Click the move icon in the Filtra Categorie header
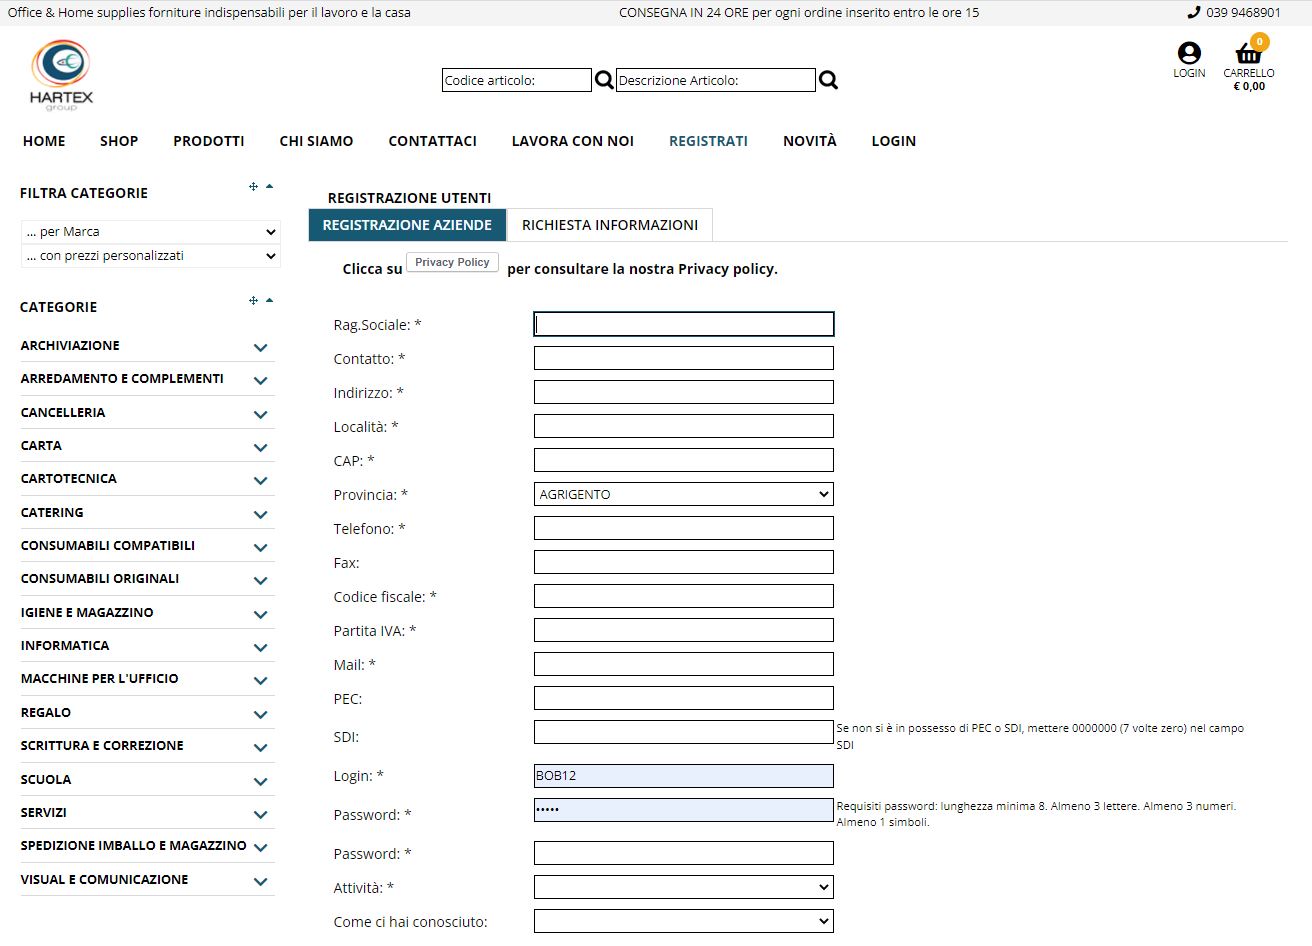The image size is (1312, 946). tap(253, 187)
